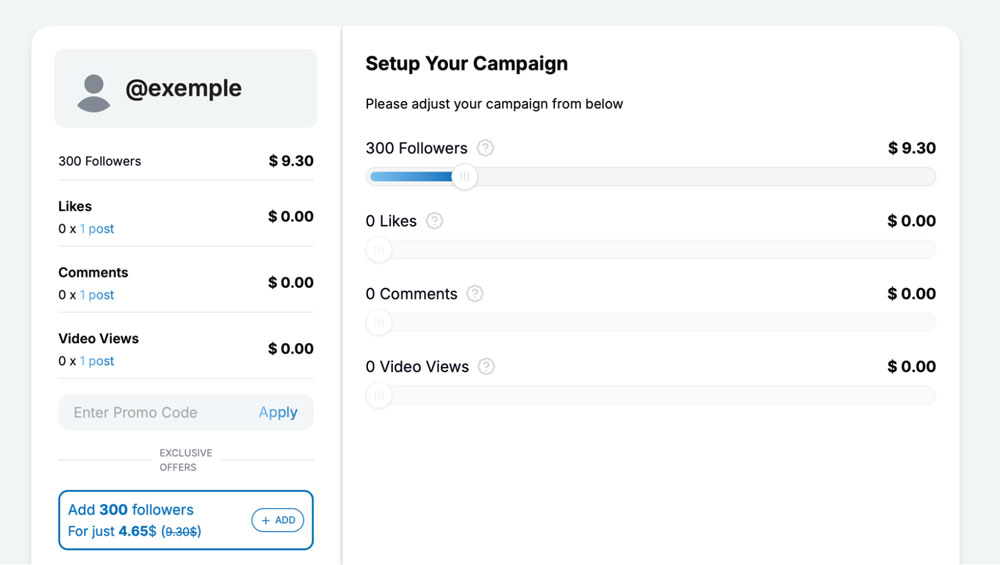
Task: Click the middle of the Followers slider track
Action: pyautogui.click(x=651, y=177)
